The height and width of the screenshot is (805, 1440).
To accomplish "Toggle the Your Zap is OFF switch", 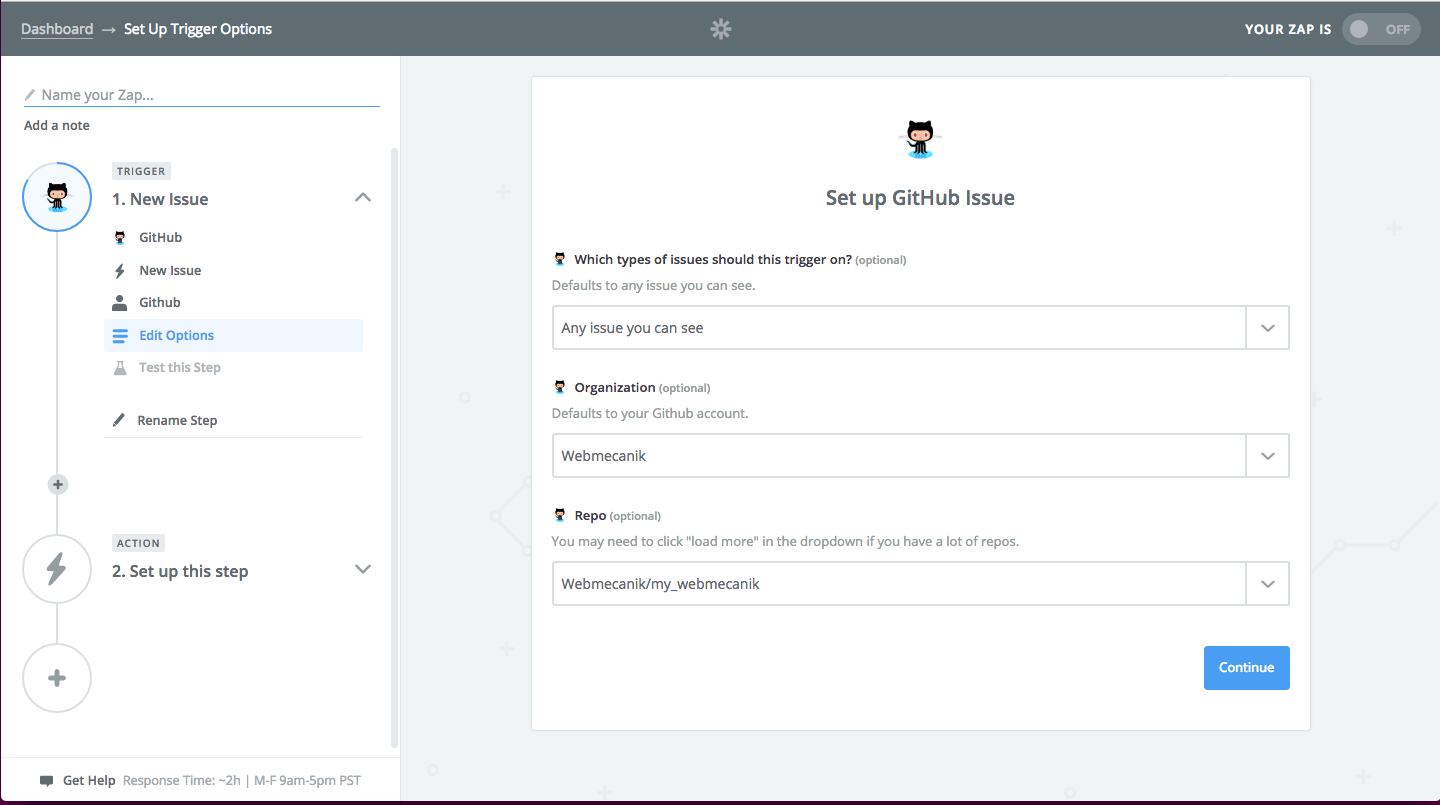I will click(1380, 29).
